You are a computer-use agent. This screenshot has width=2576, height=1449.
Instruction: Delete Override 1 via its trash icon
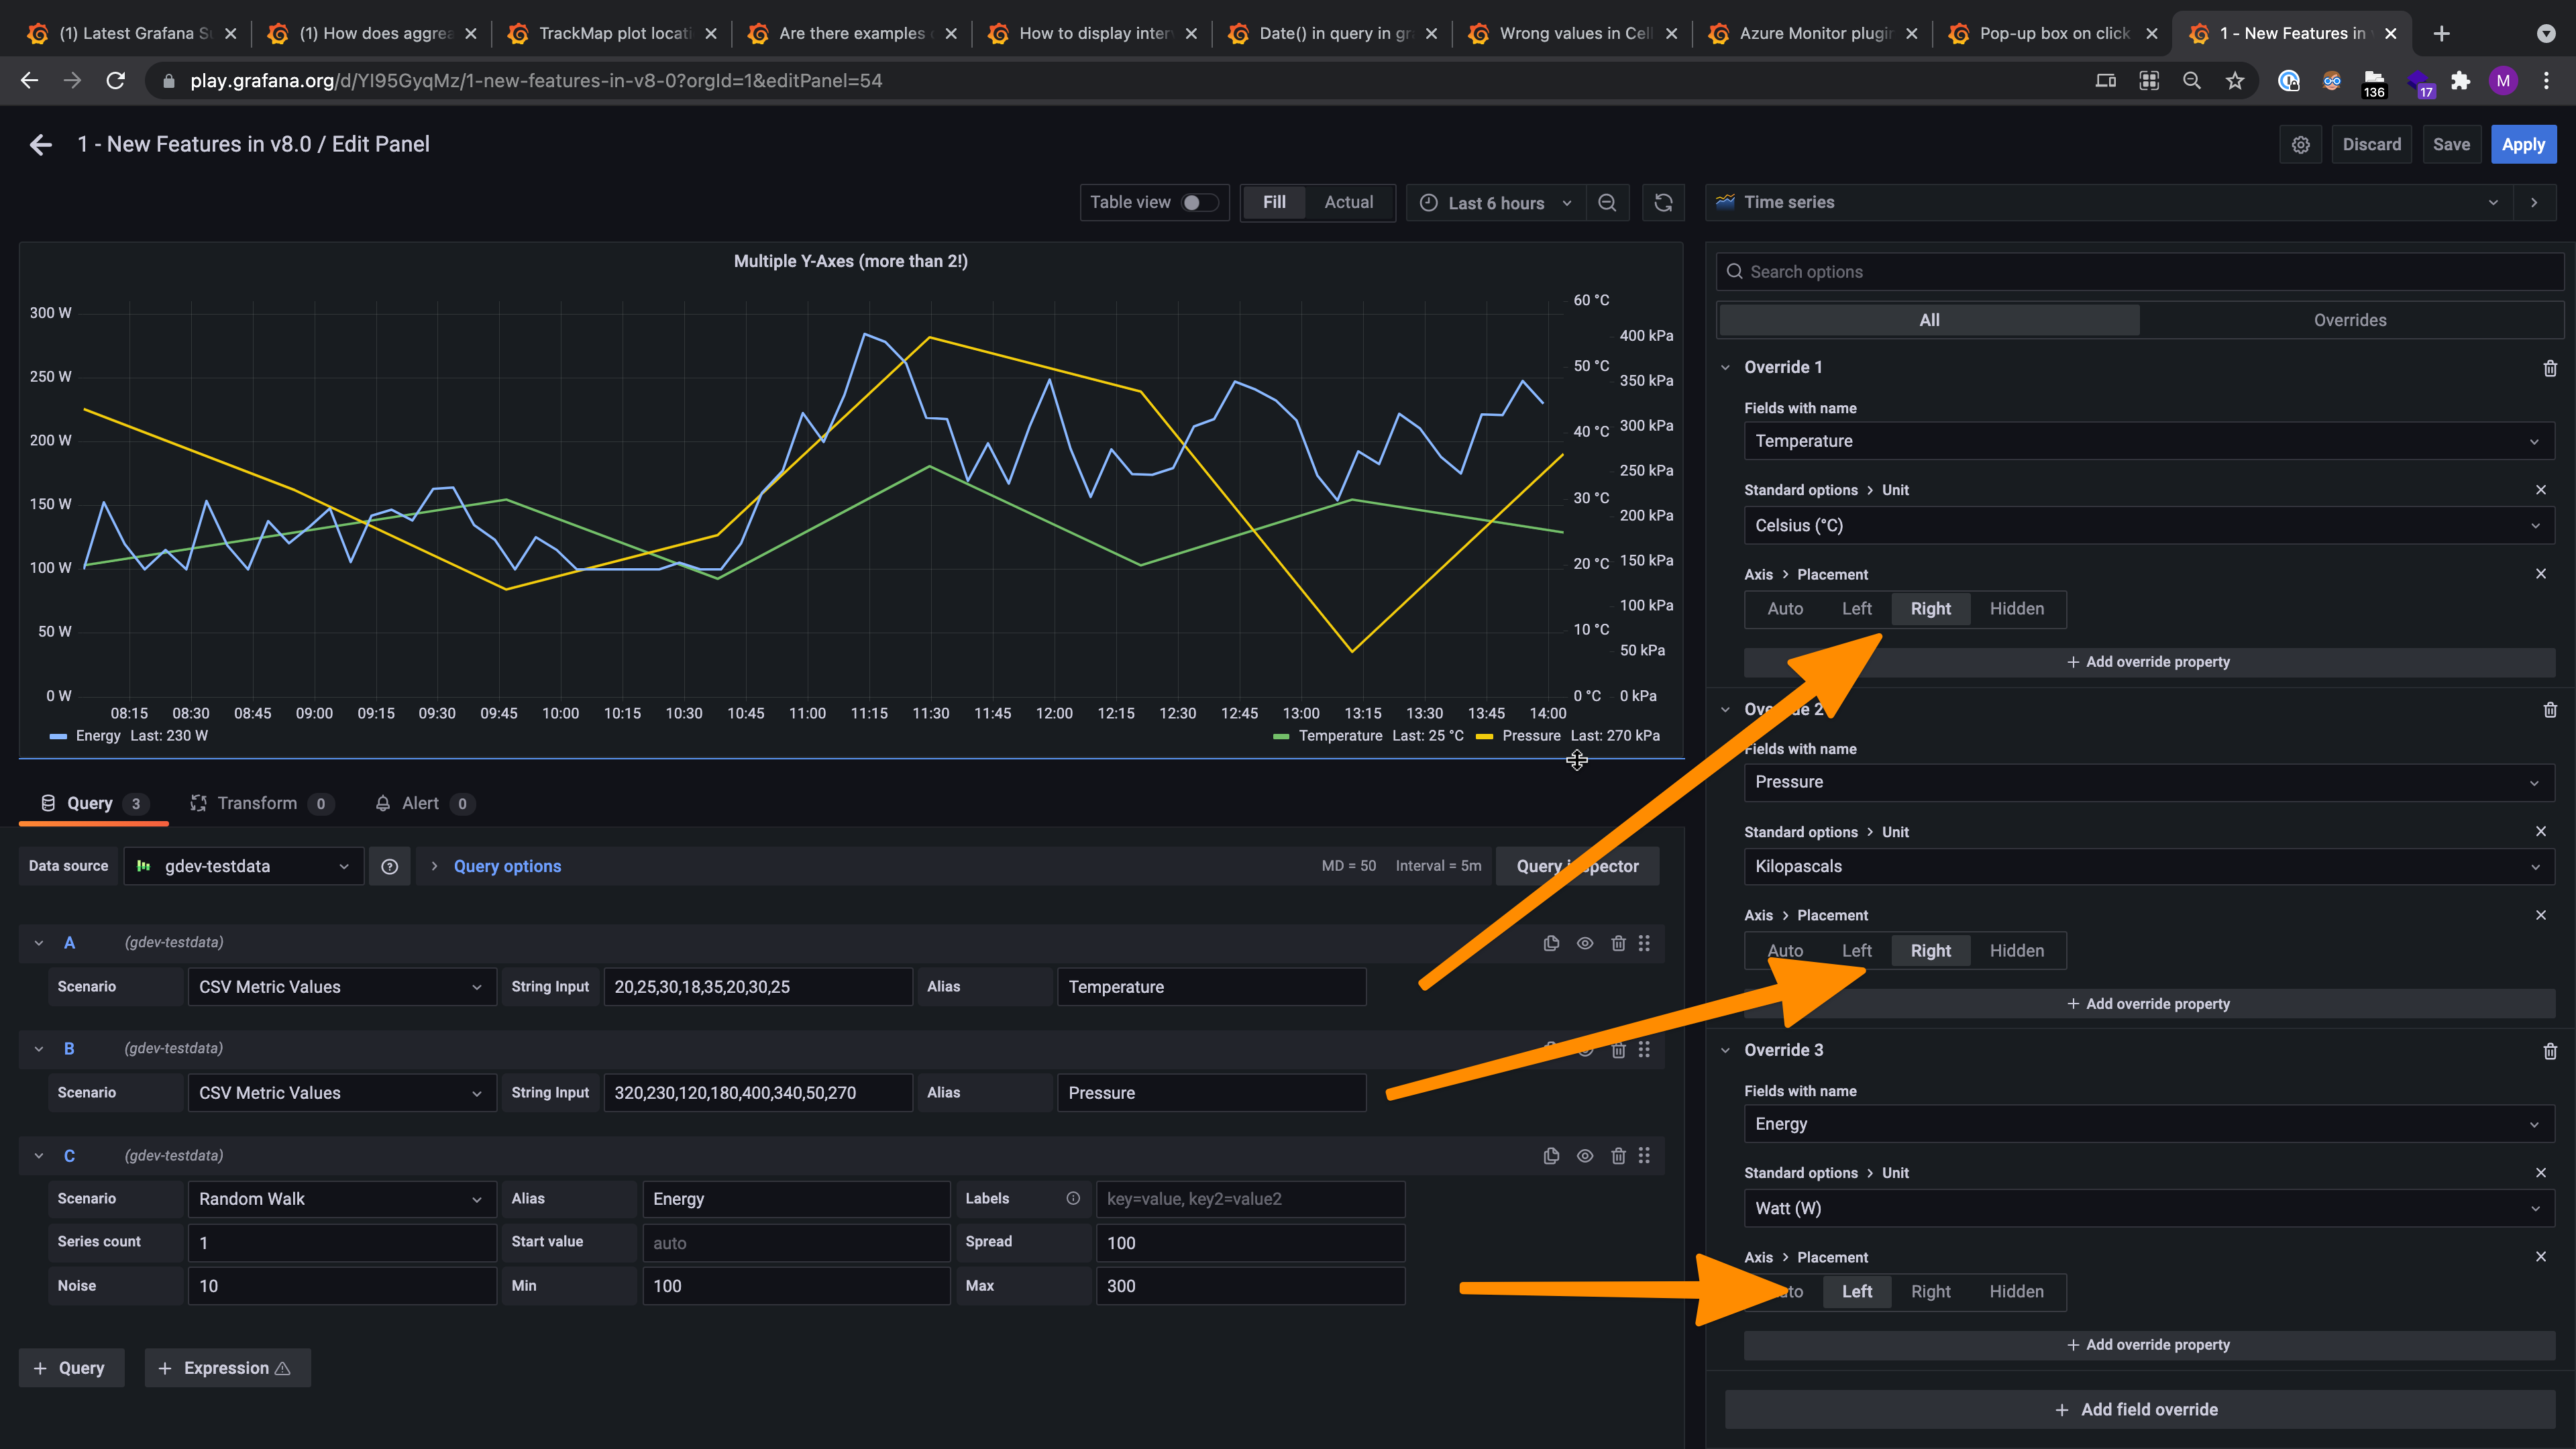click(2550, 368)
